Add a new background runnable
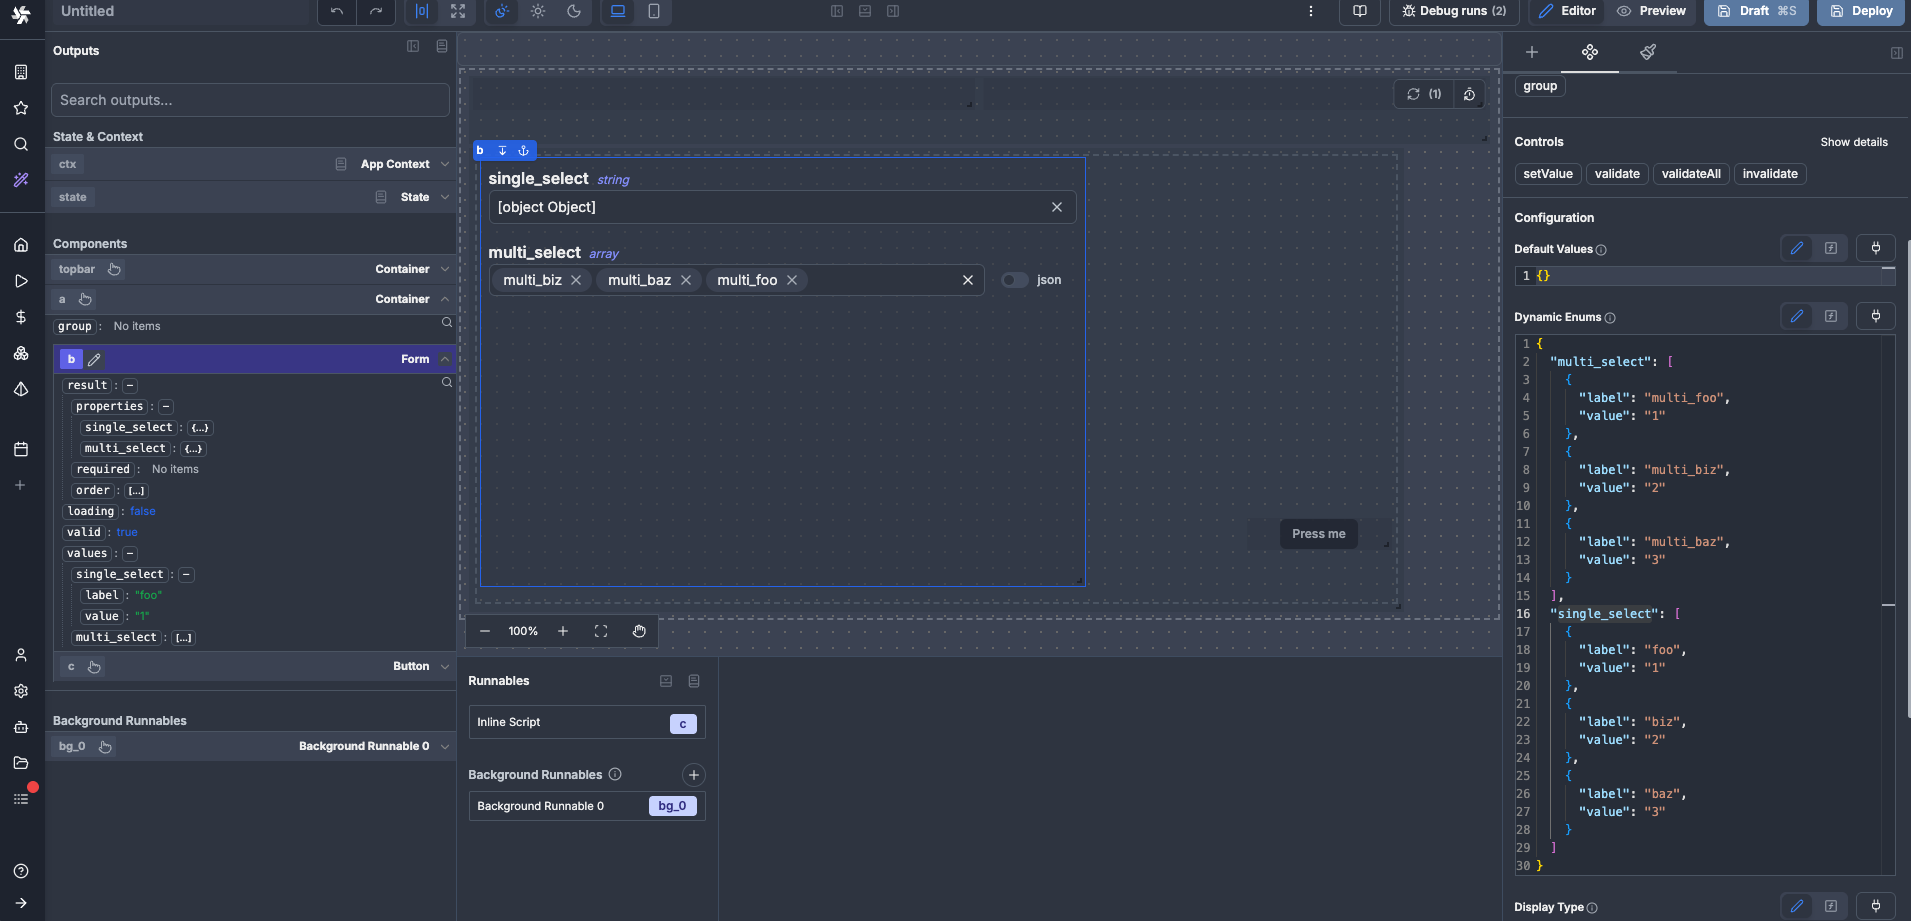The width and height of the screenshot is (1911, 921). [694, 775]
